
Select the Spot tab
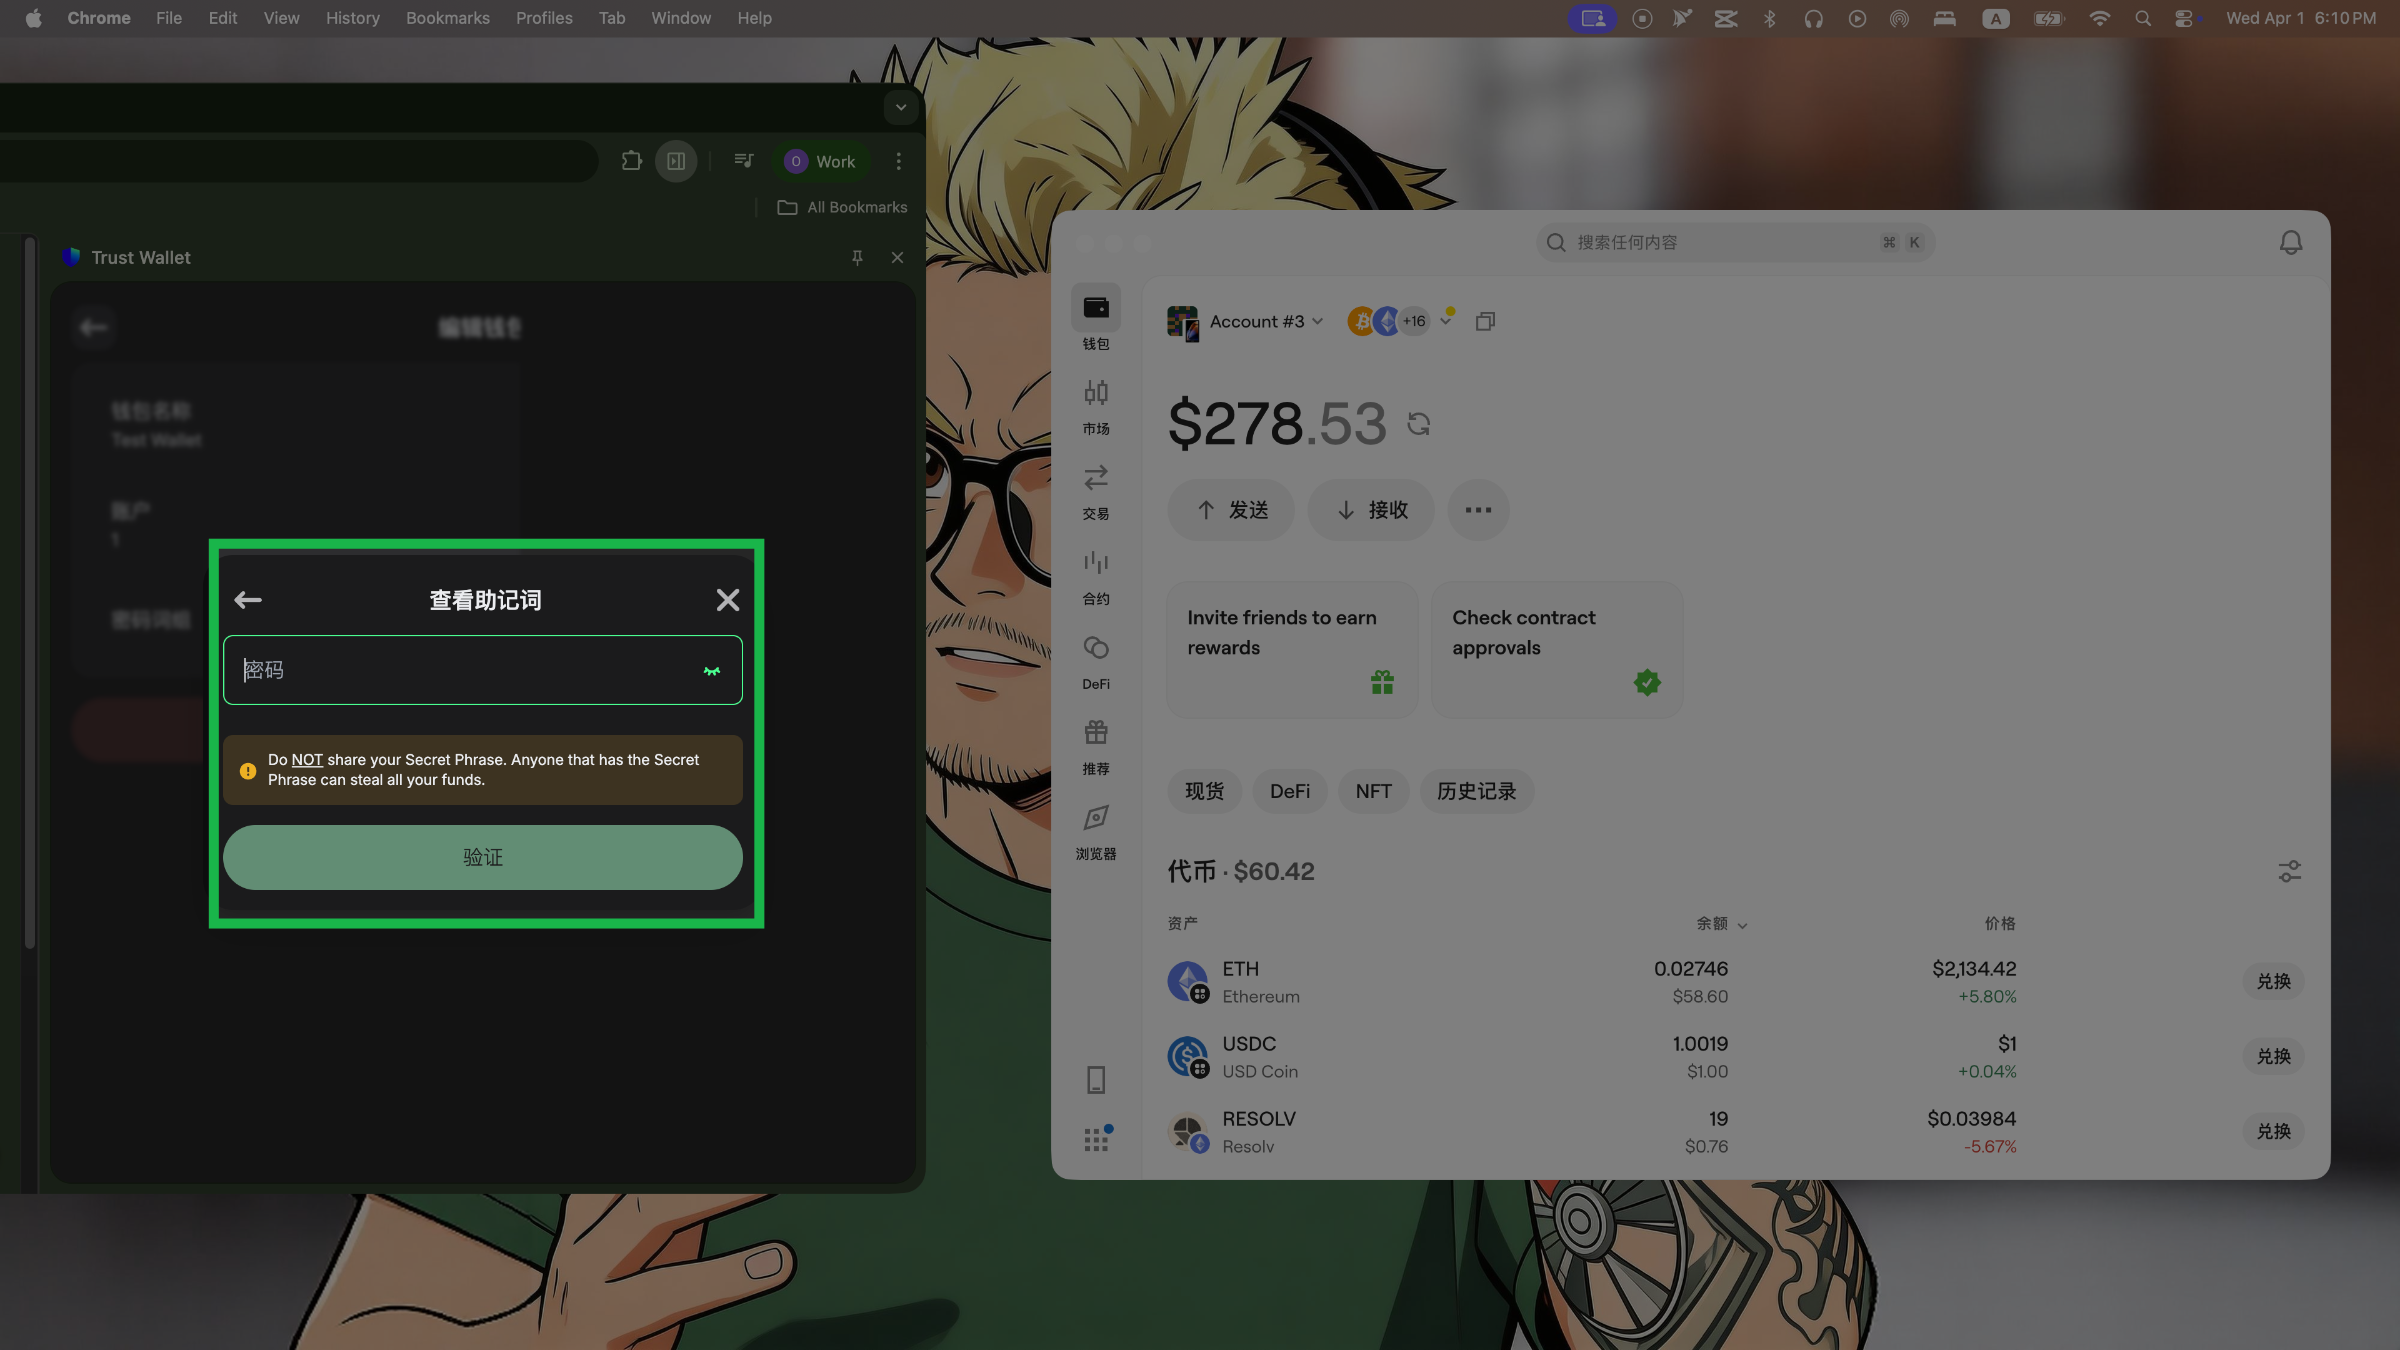tap(1204, 791)
